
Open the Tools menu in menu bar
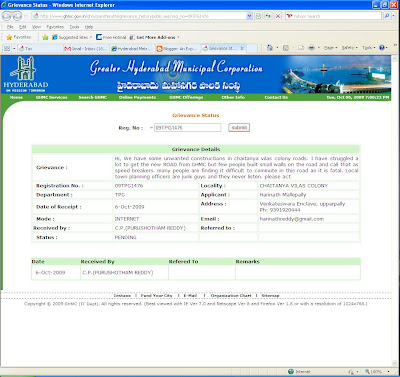[x=74, y=27]
